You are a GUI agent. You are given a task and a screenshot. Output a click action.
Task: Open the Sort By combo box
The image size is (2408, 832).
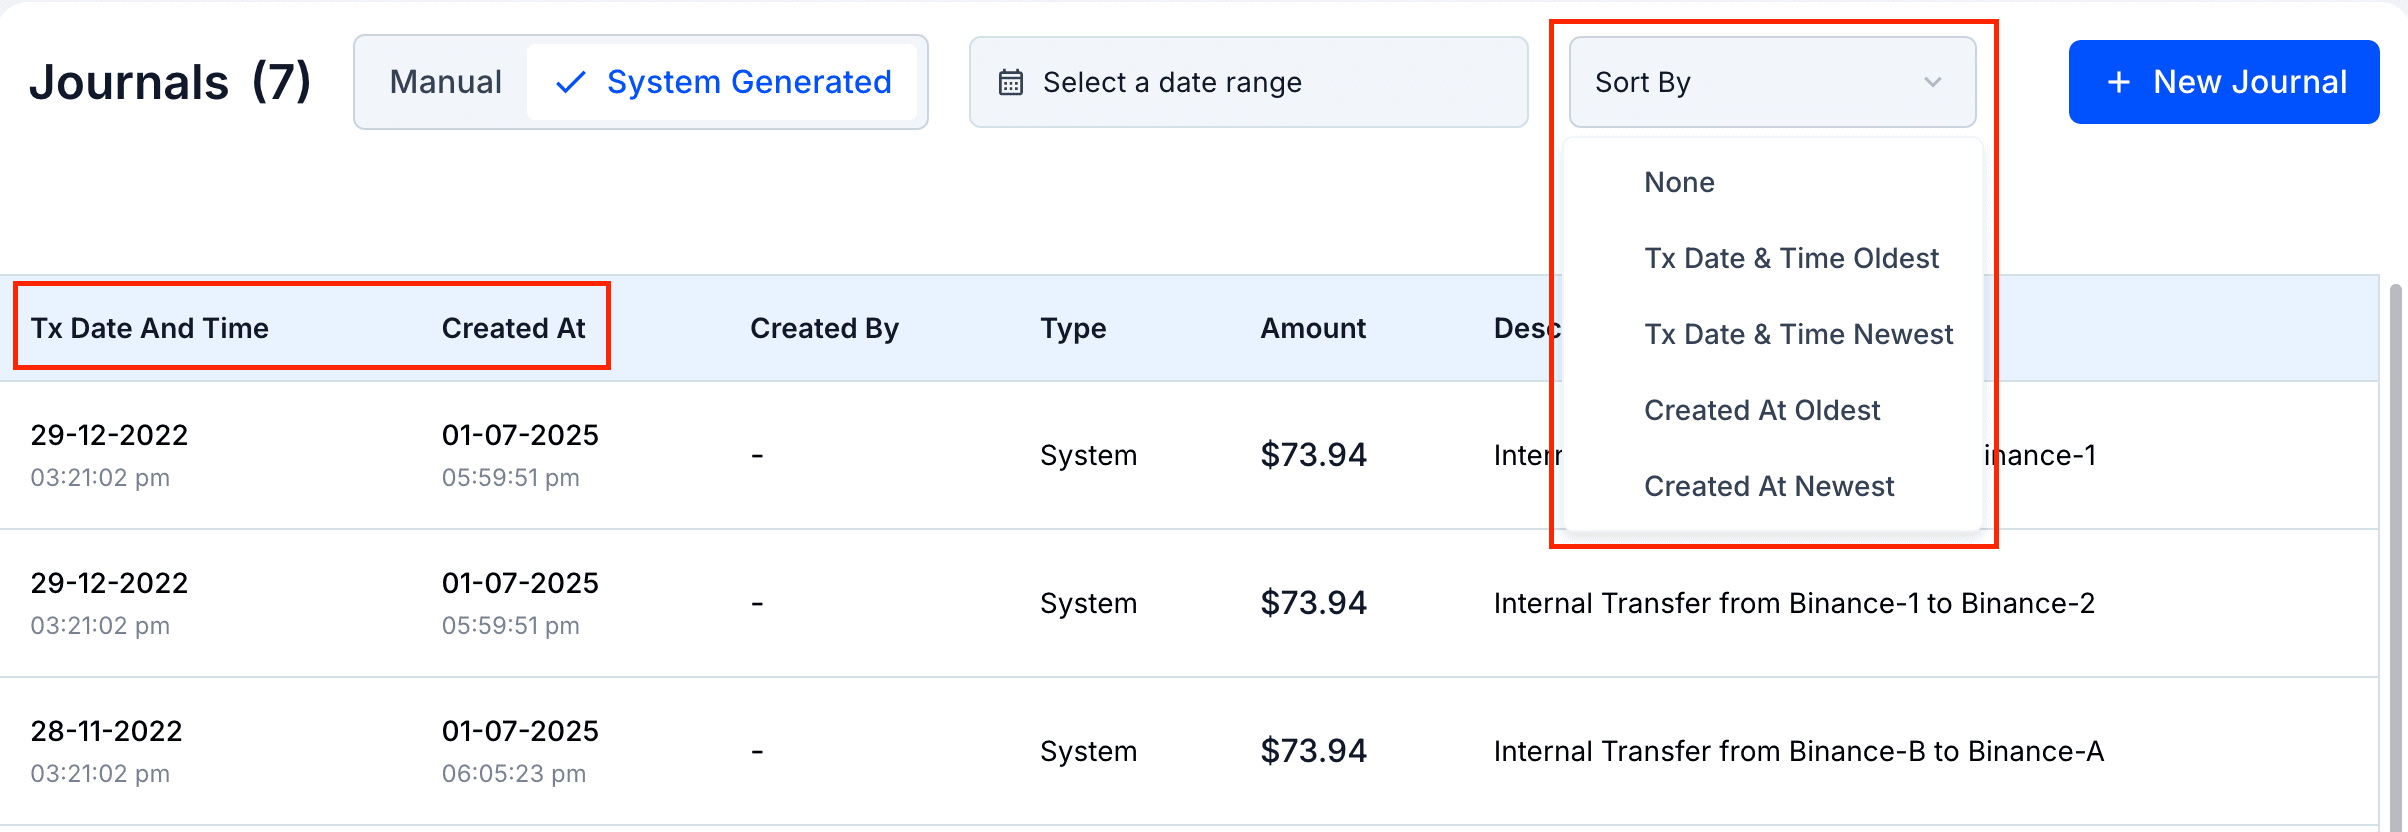pos(1770,82)
